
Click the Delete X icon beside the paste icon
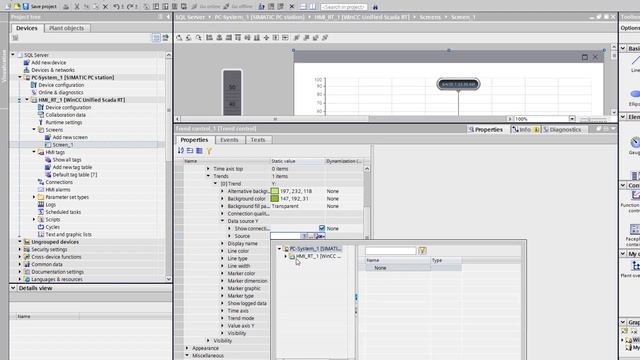(x=105, y=7)
